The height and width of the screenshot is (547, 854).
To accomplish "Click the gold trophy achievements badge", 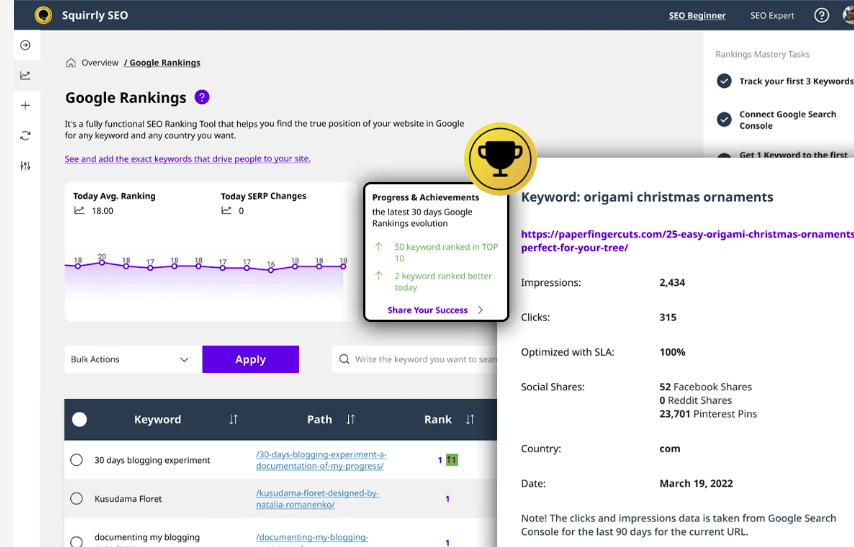I will coord(501,158).
